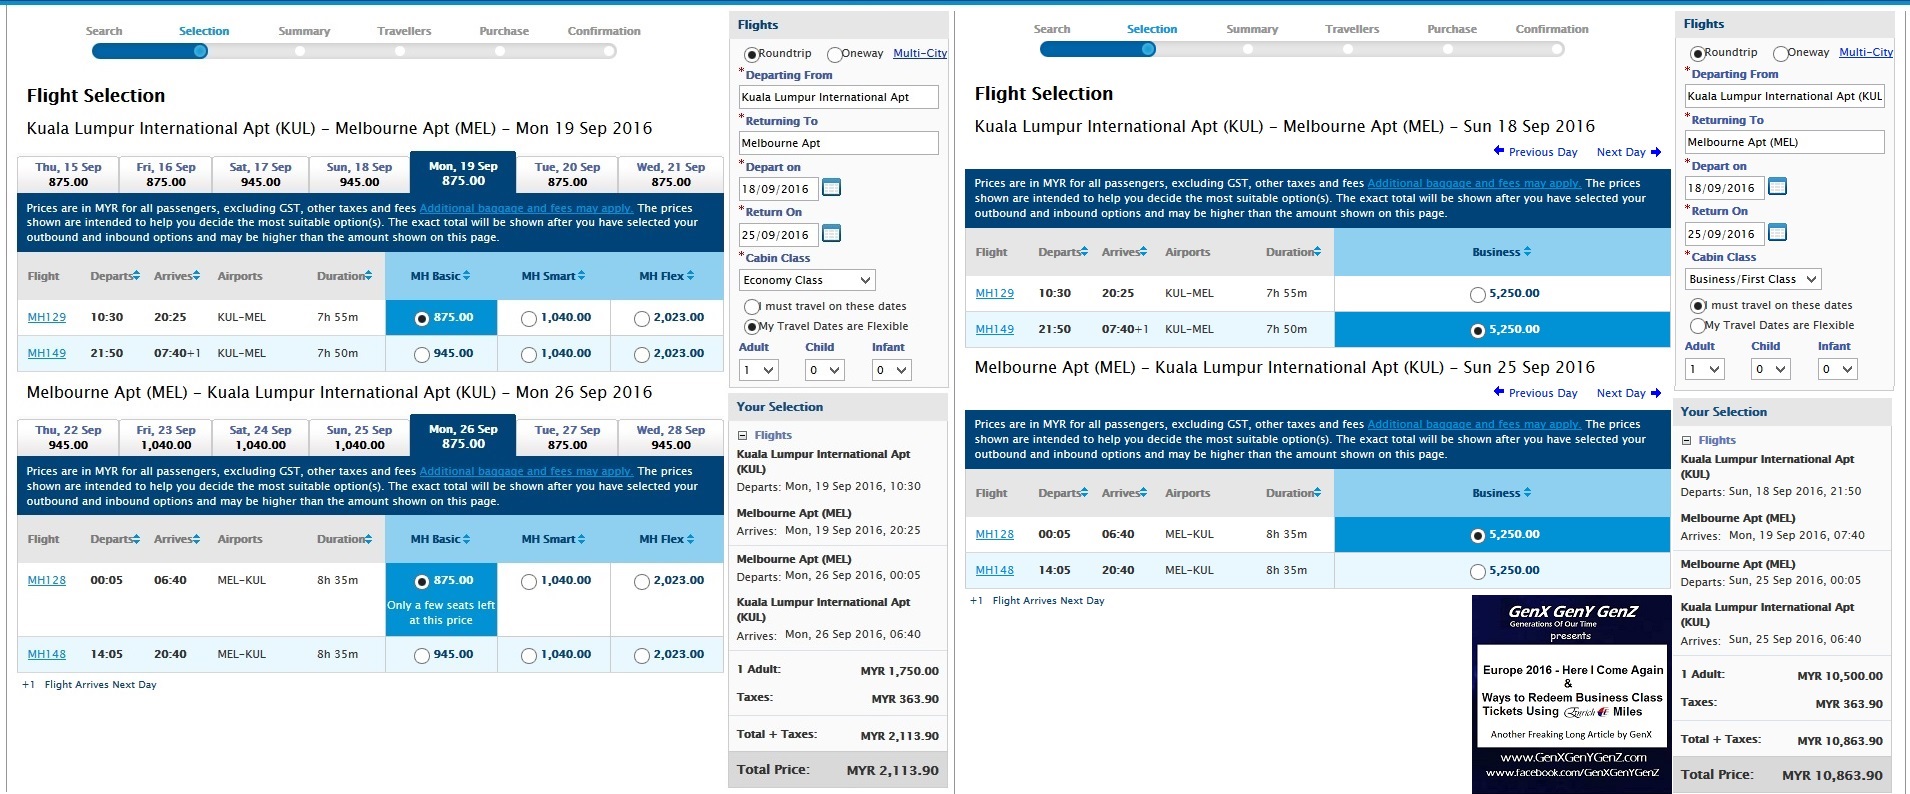1910x794 pixels.
Task: Sort by MH Flex fare in Mon 26 Sep table
Action: point(666,539)
